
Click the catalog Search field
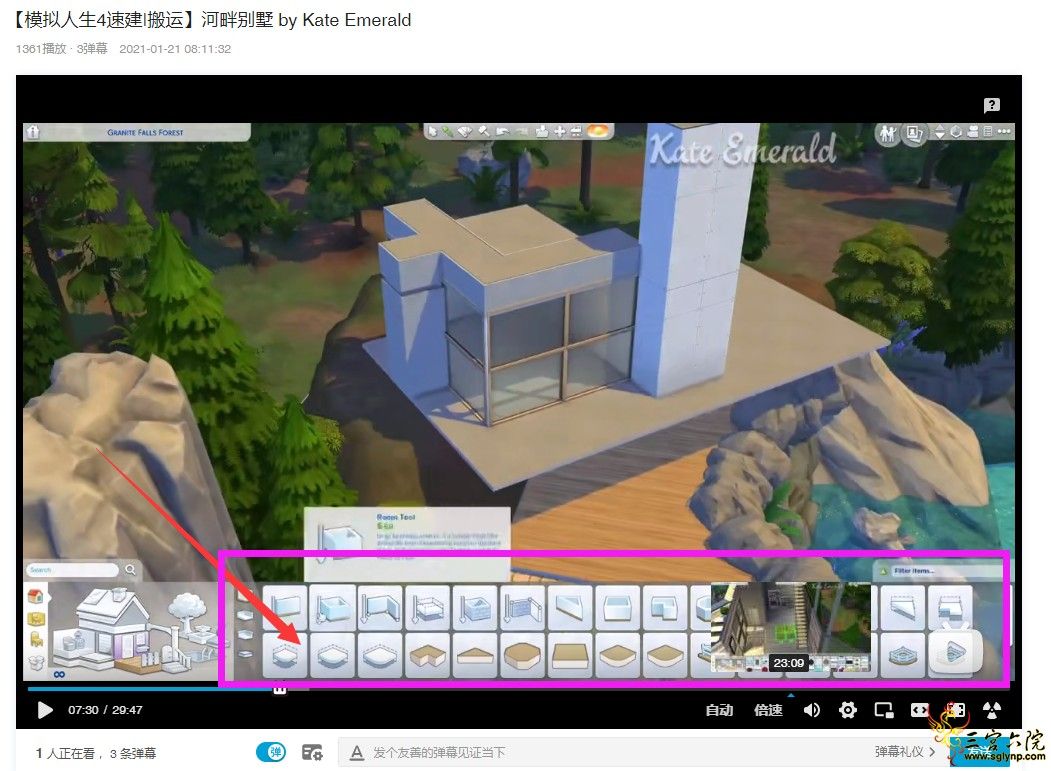(72, 570)
